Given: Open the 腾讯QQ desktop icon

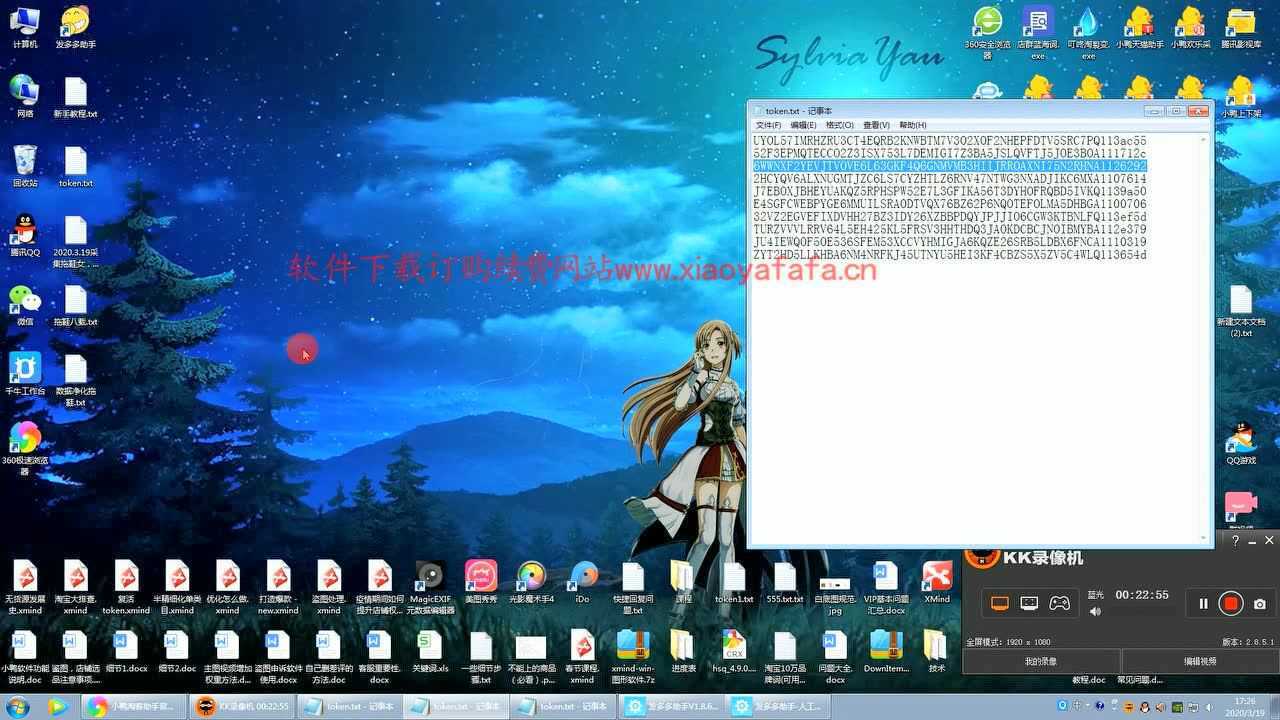Looking at the screenshot, I should tap(25, 236).
